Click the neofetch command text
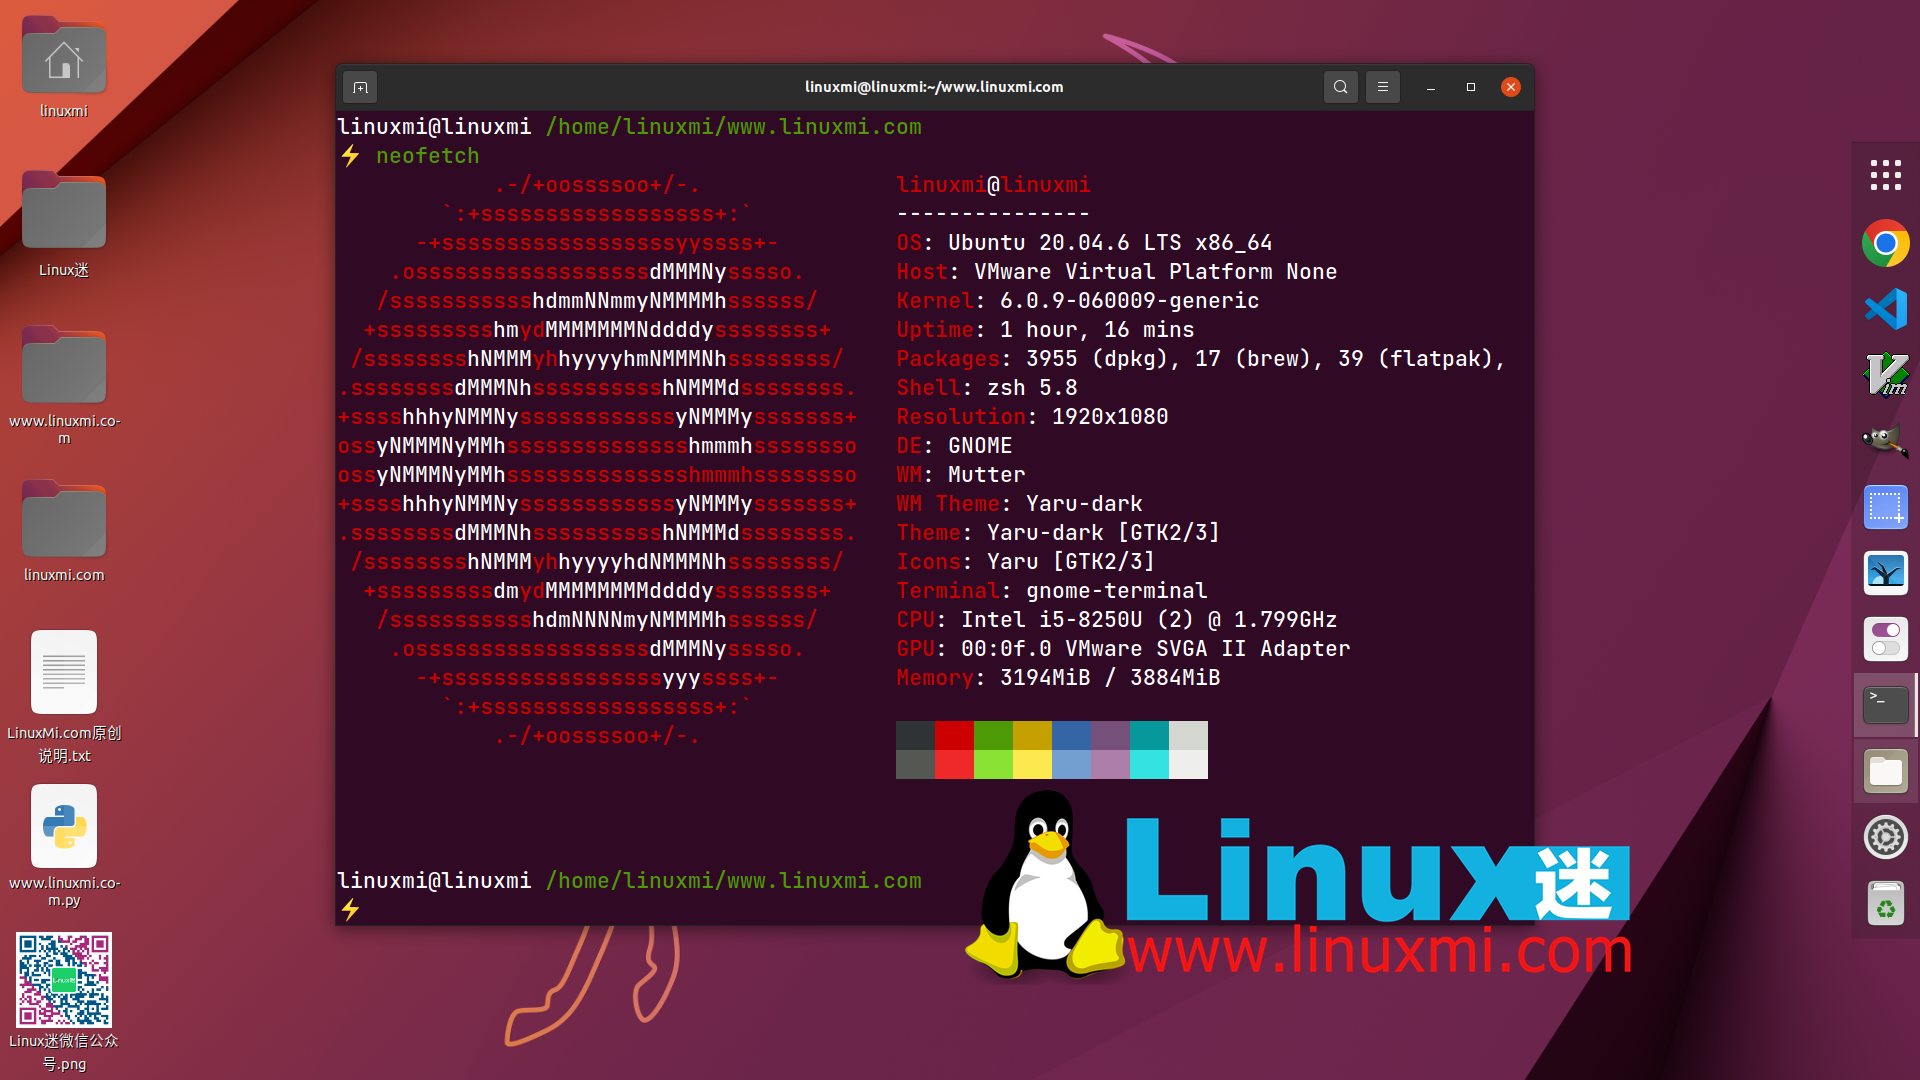This screenshot has width=1920, height=1080. [x=427, y=156]
